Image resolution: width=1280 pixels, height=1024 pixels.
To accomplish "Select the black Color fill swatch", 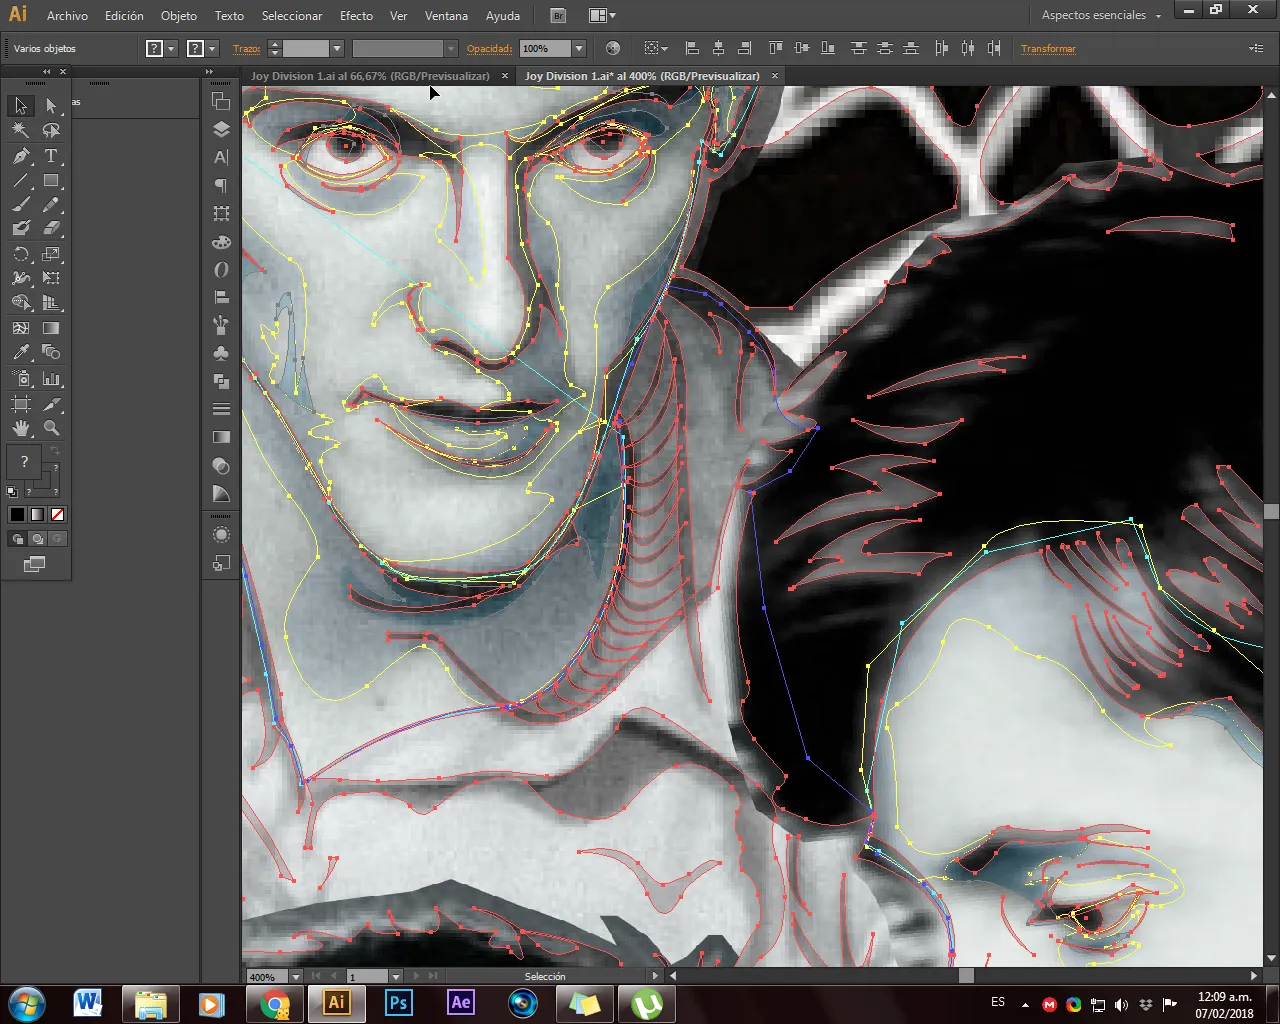I will [17, 514].
